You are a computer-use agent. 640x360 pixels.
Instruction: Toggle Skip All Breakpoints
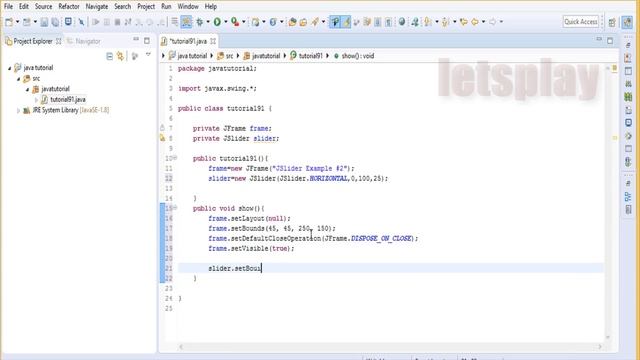(x=81, y=22)
